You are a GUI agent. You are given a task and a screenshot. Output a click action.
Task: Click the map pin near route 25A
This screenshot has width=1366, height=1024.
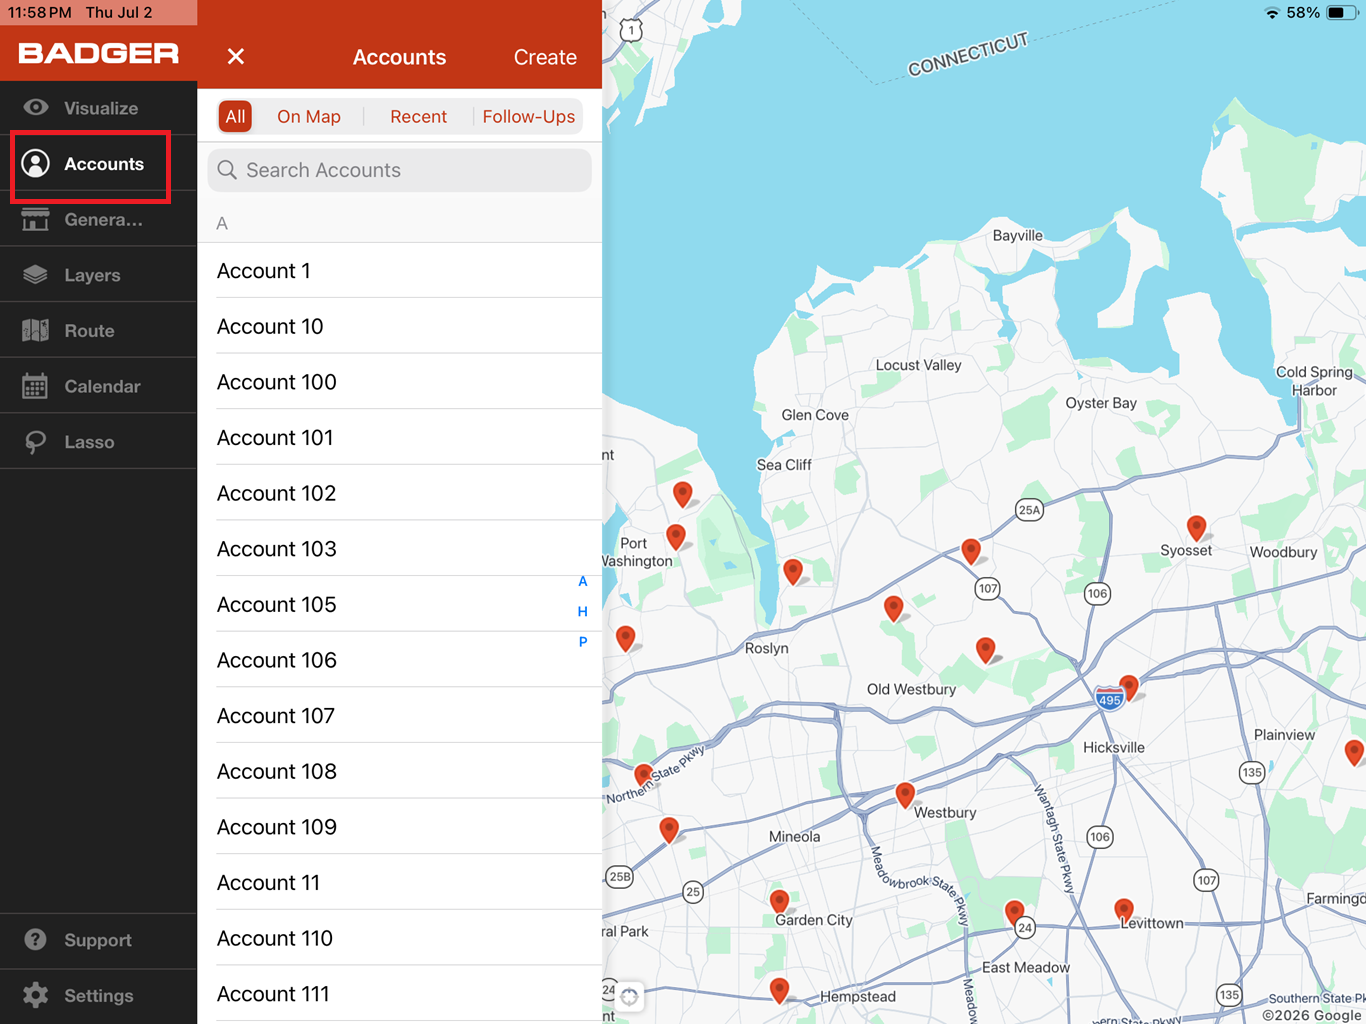point(971,551)
